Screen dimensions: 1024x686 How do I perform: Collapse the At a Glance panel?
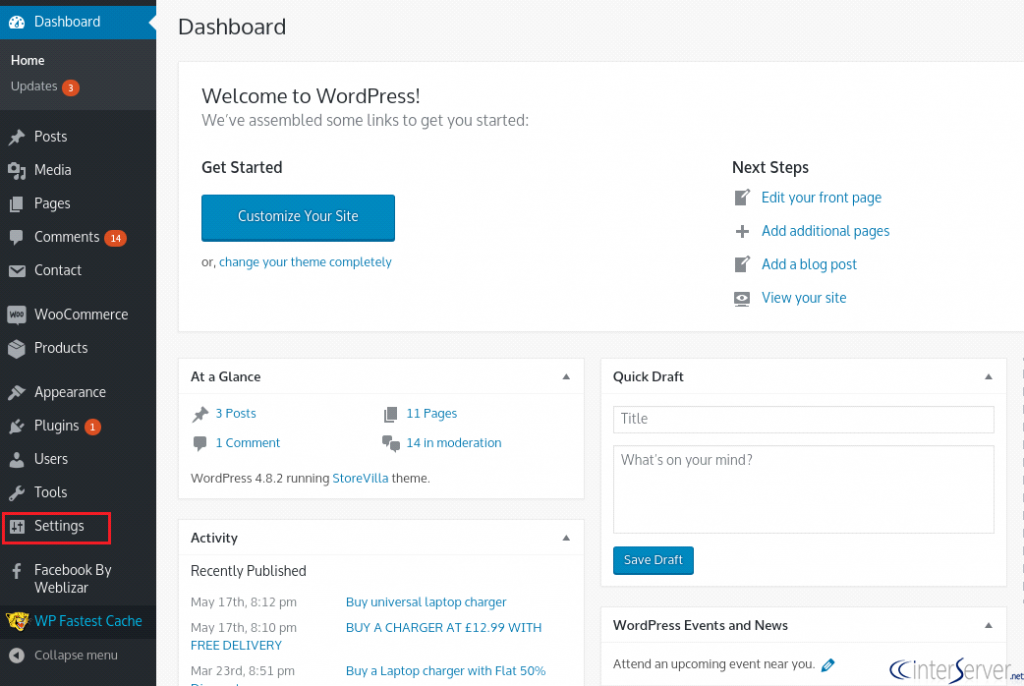(x=566, y=377)
